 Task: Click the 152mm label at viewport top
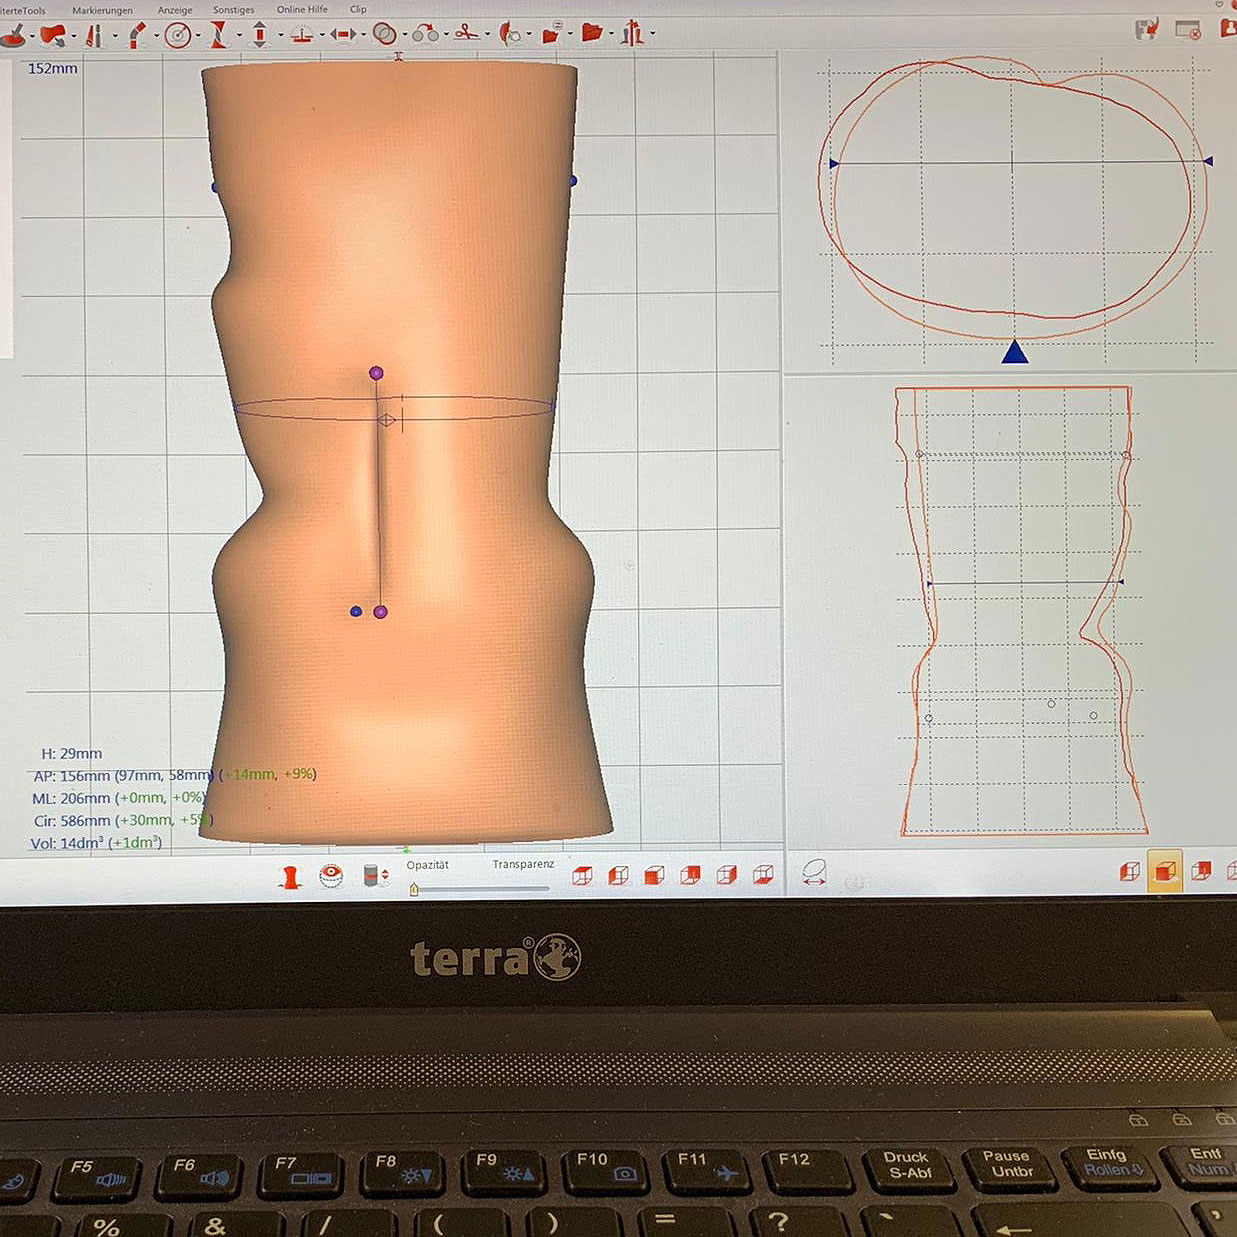pos(52,69)
